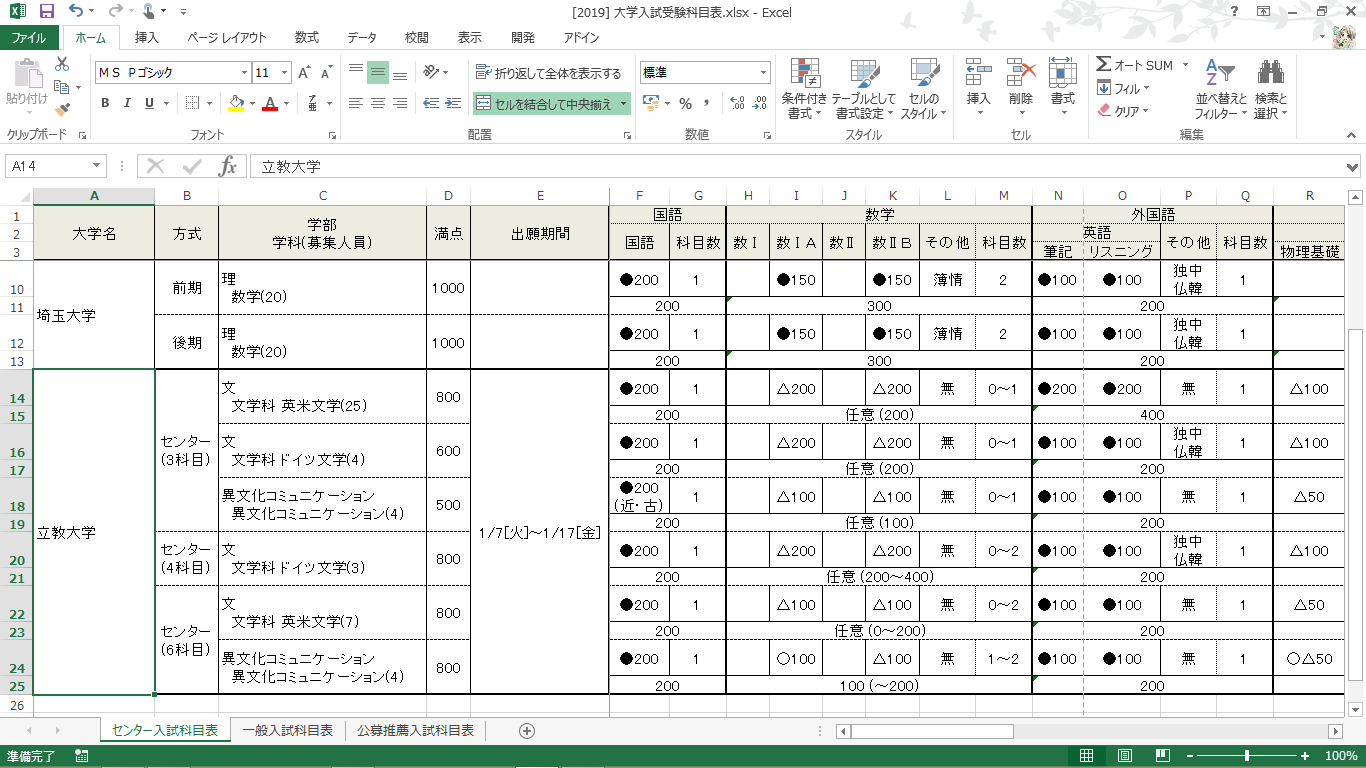Click the new sheet plus button
Viewport: 1366px width, 768px height.
(x=527, y=731)
